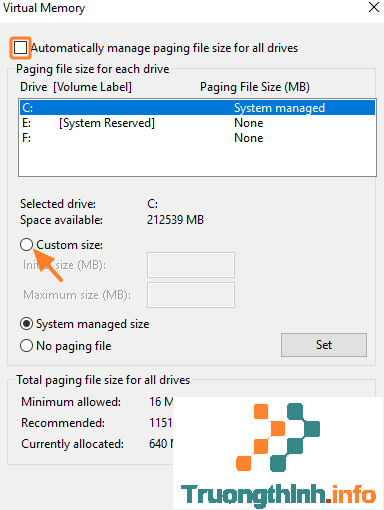Enable automatic paging file management checkbox

(x=20, y=48)
